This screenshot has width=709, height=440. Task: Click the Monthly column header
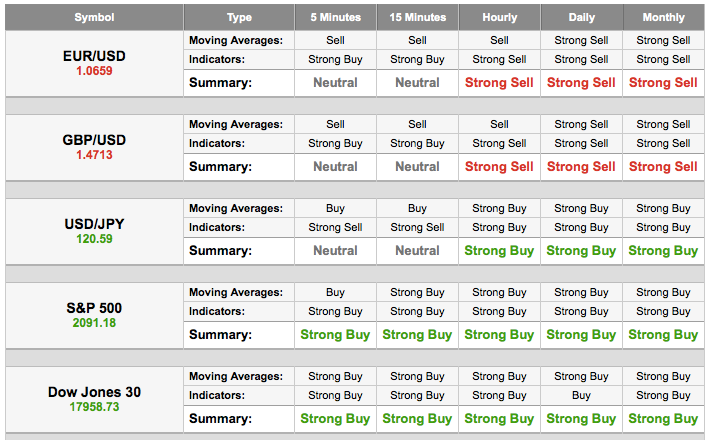pyautogui.click(x=664, y=17)
